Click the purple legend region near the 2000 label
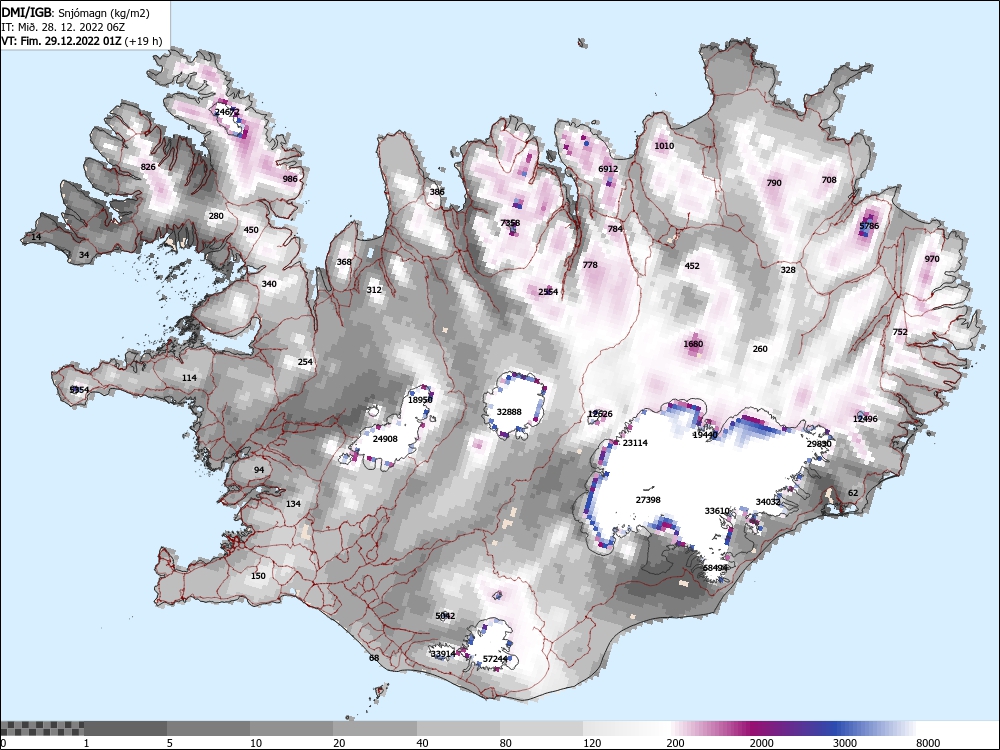The width and height of the screenshot is (1000, 750). pyautogui.click(x=759, y=728)
